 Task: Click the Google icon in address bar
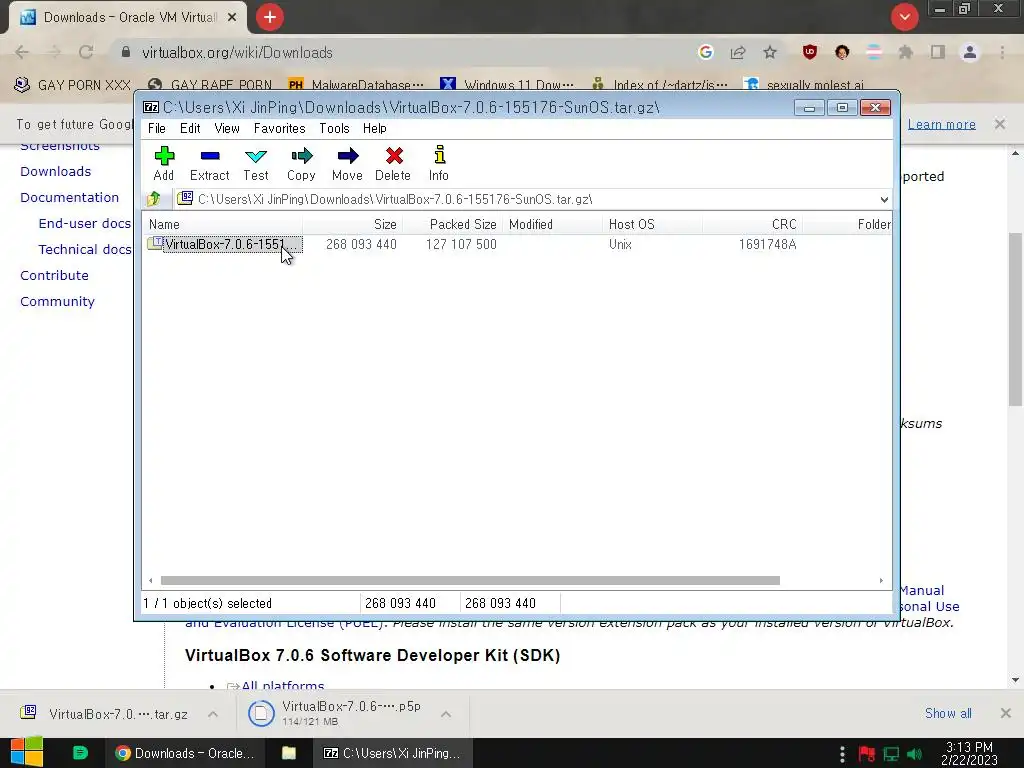(705, 52)
